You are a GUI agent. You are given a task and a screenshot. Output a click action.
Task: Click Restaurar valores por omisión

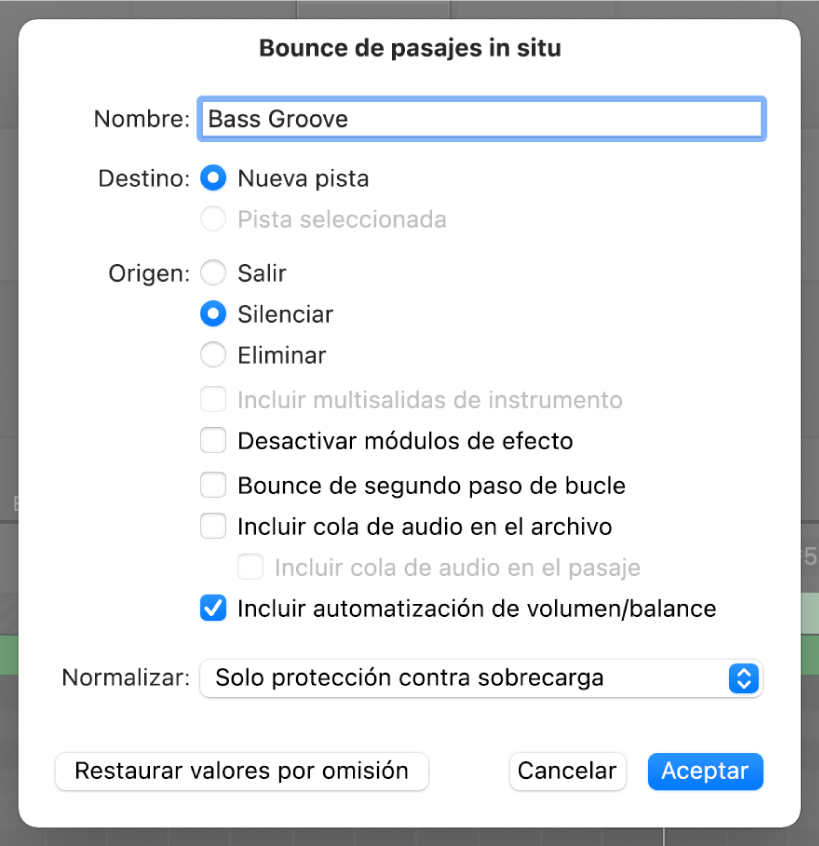pyautogui.click(x=241, y=771)
